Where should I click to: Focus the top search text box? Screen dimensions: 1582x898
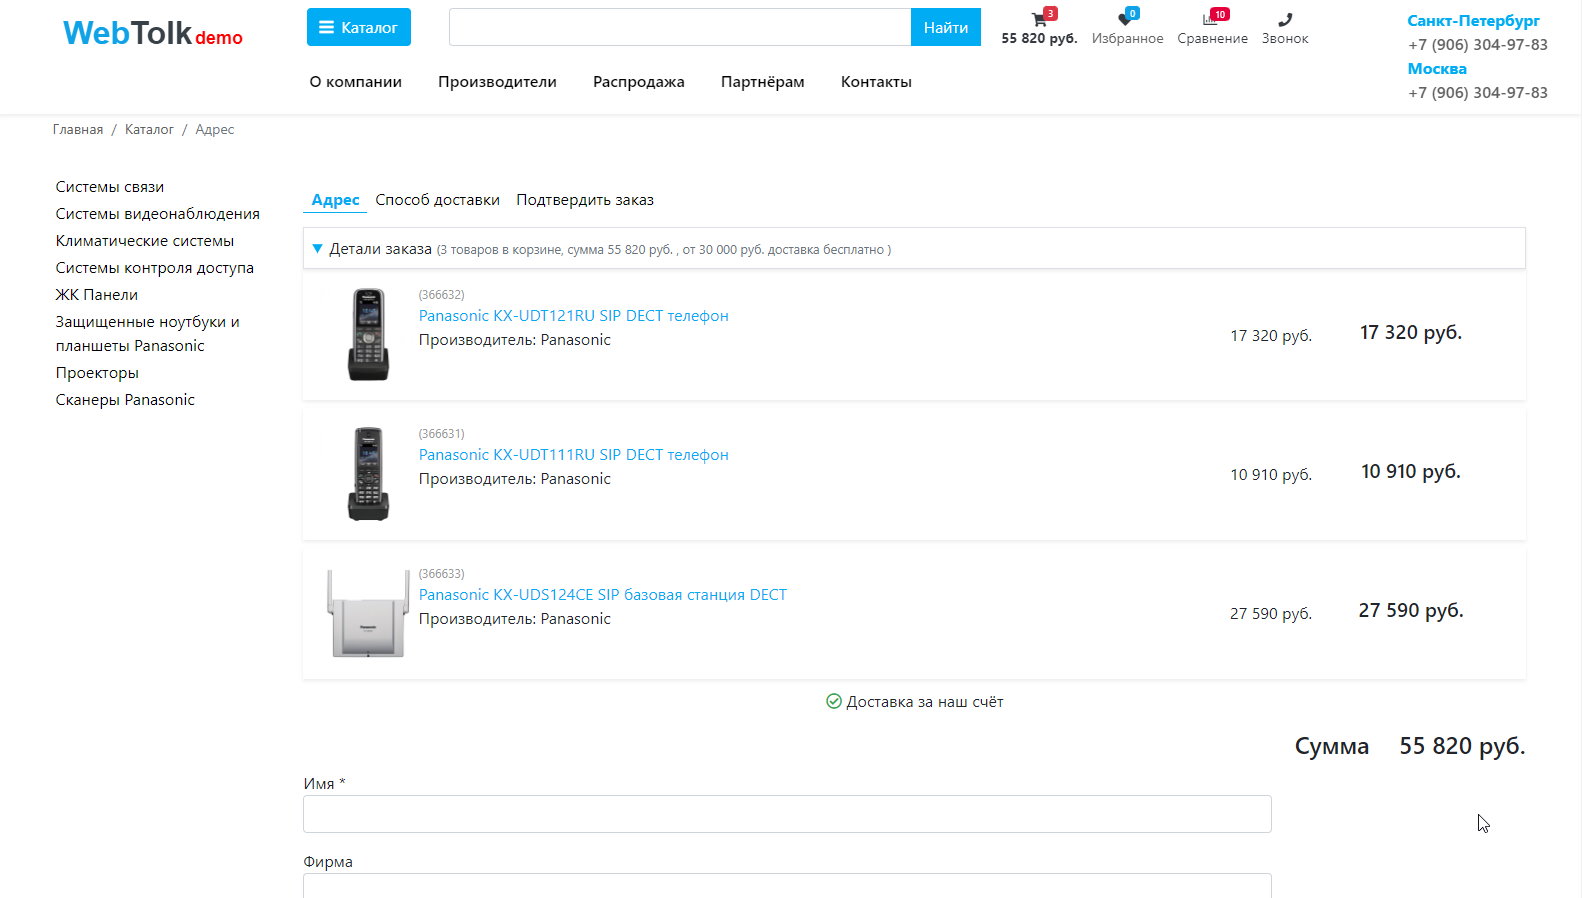tap(679, 28)
